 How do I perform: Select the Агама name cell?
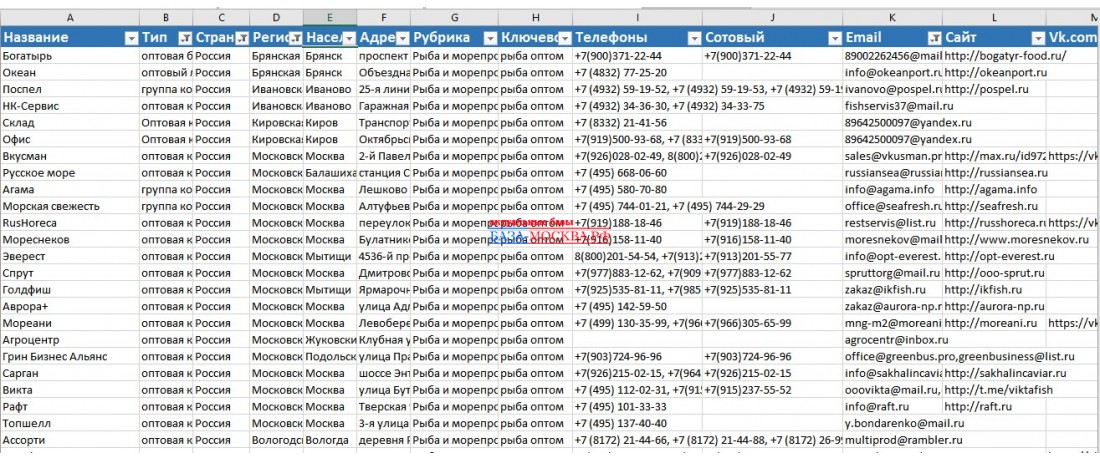click(69, 189)
